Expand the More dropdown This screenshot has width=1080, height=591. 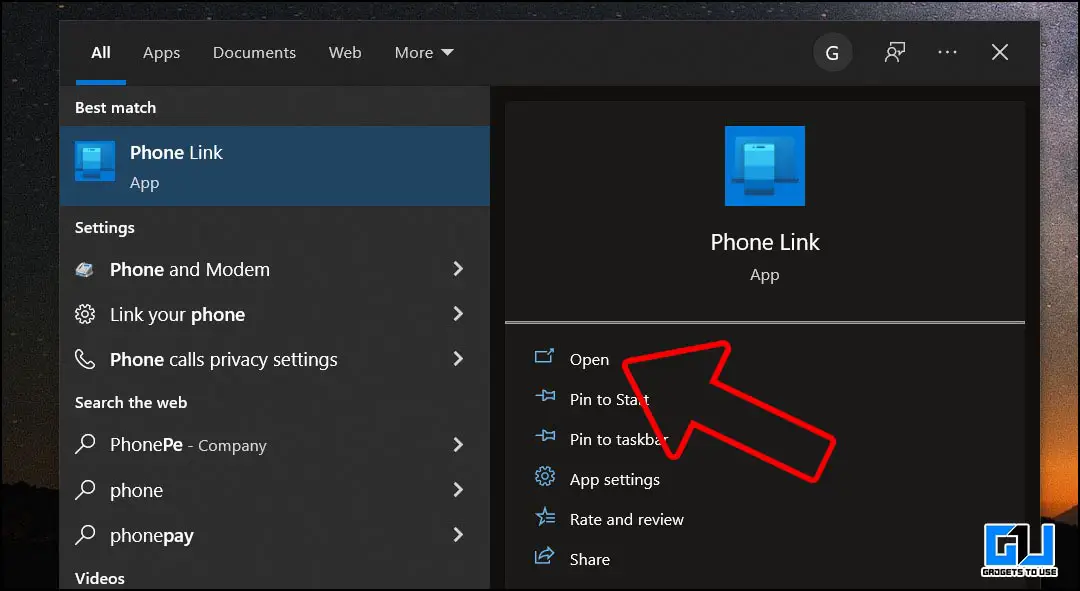424,52
